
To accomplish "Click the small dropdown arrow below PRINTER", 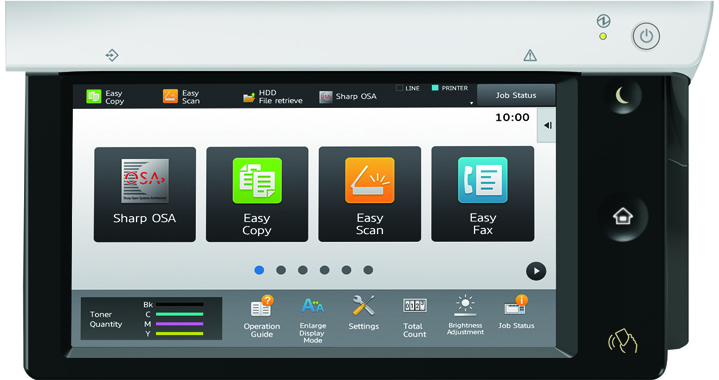I will tap(471, 104).
